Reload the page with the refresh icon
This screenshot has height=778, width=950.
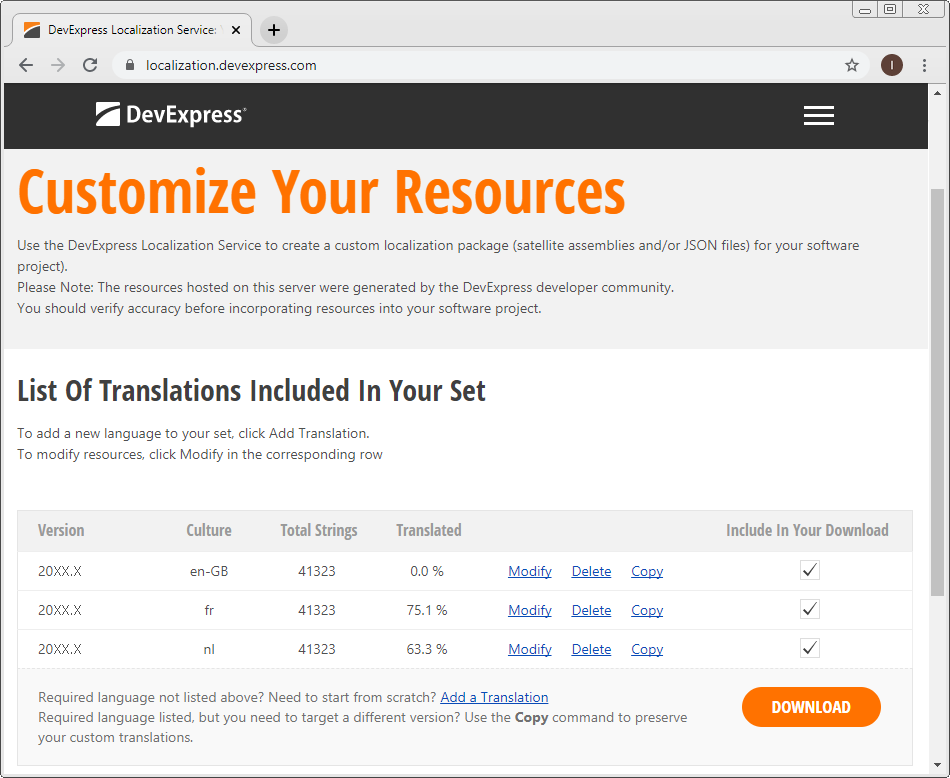point(90,65)
